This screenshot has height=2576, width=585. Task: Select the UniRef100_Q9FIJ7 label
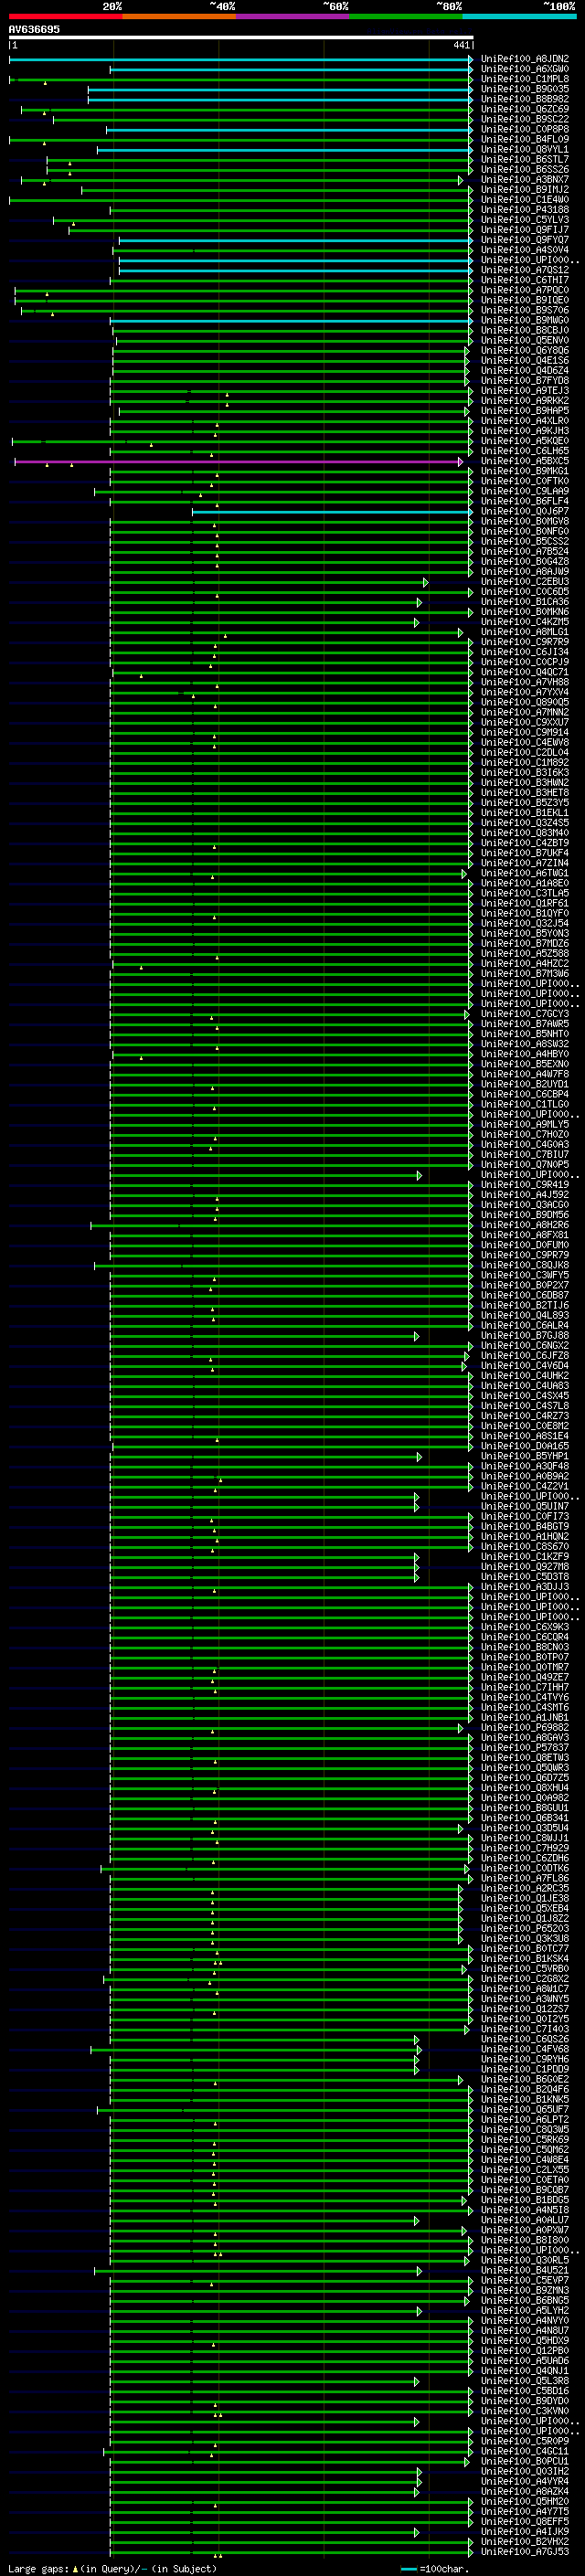click(525, 230)
